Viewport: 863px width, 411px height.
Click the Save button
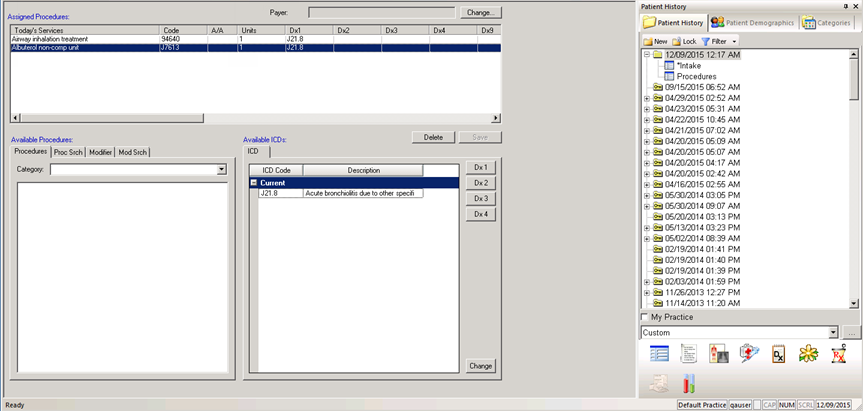pyautogui.click(x=480, y=137)
